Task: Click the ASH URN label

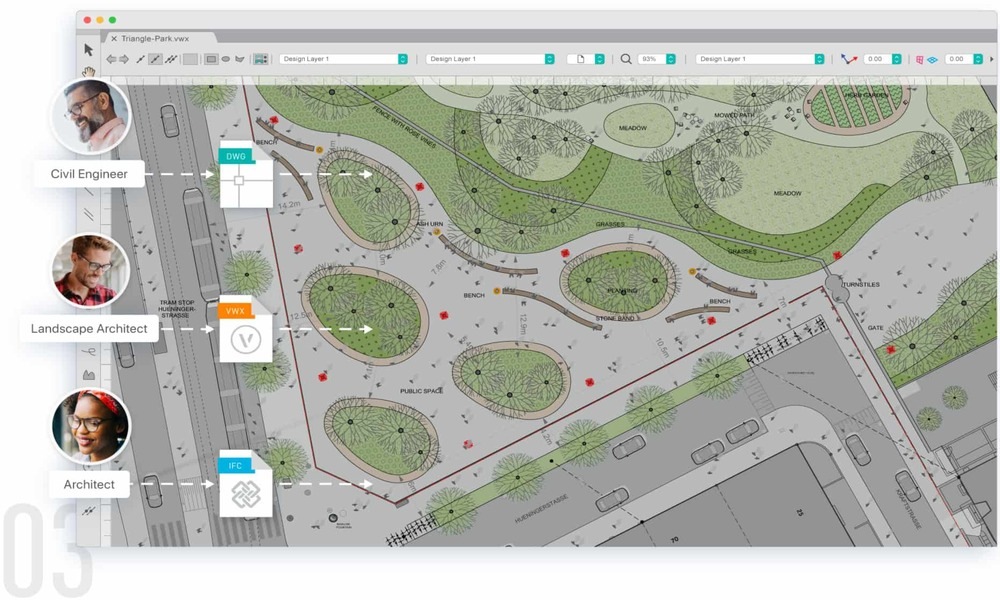Action: click(429, 224)
